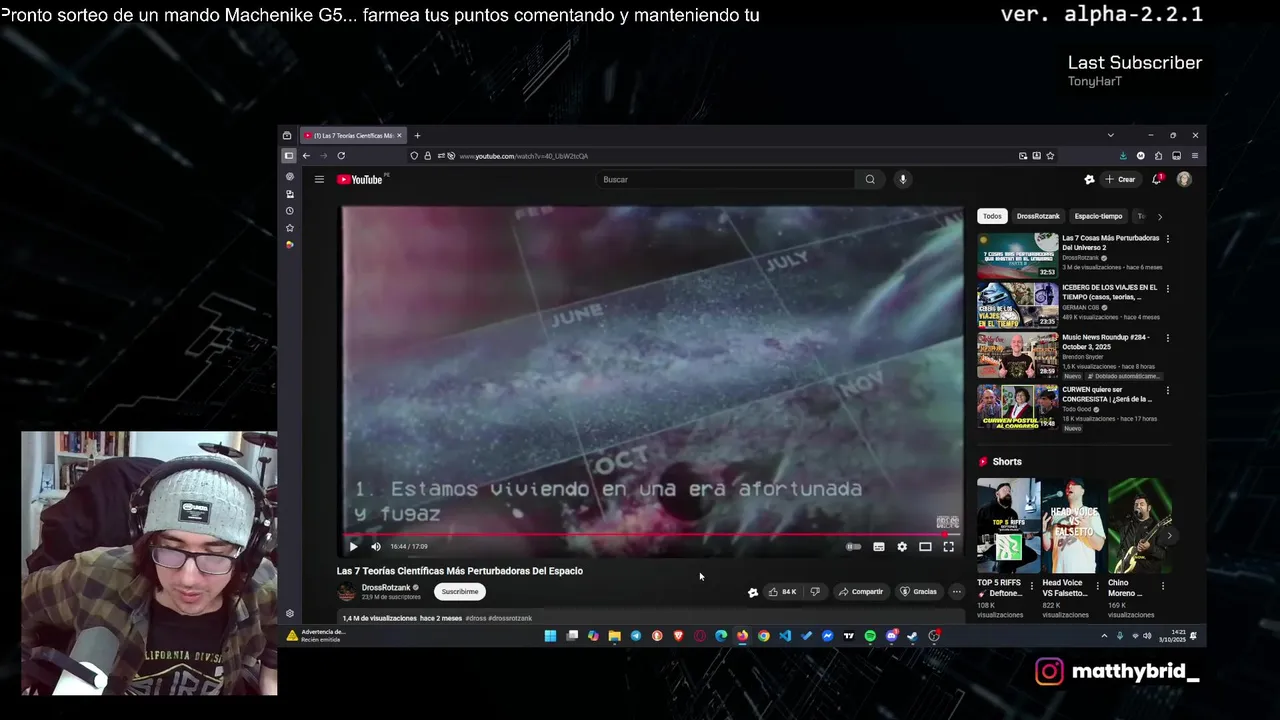Open the browser extensions puzzle icon
1280x720 pixels.
pos(1158,156)
